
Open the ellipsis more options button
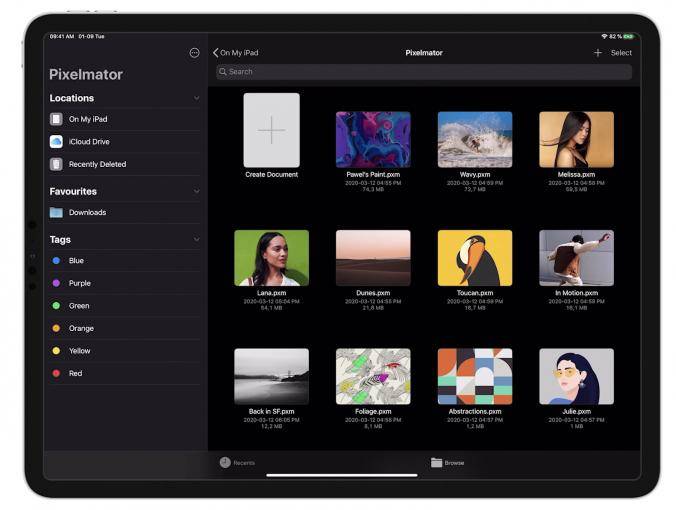[x=194, y=53]
